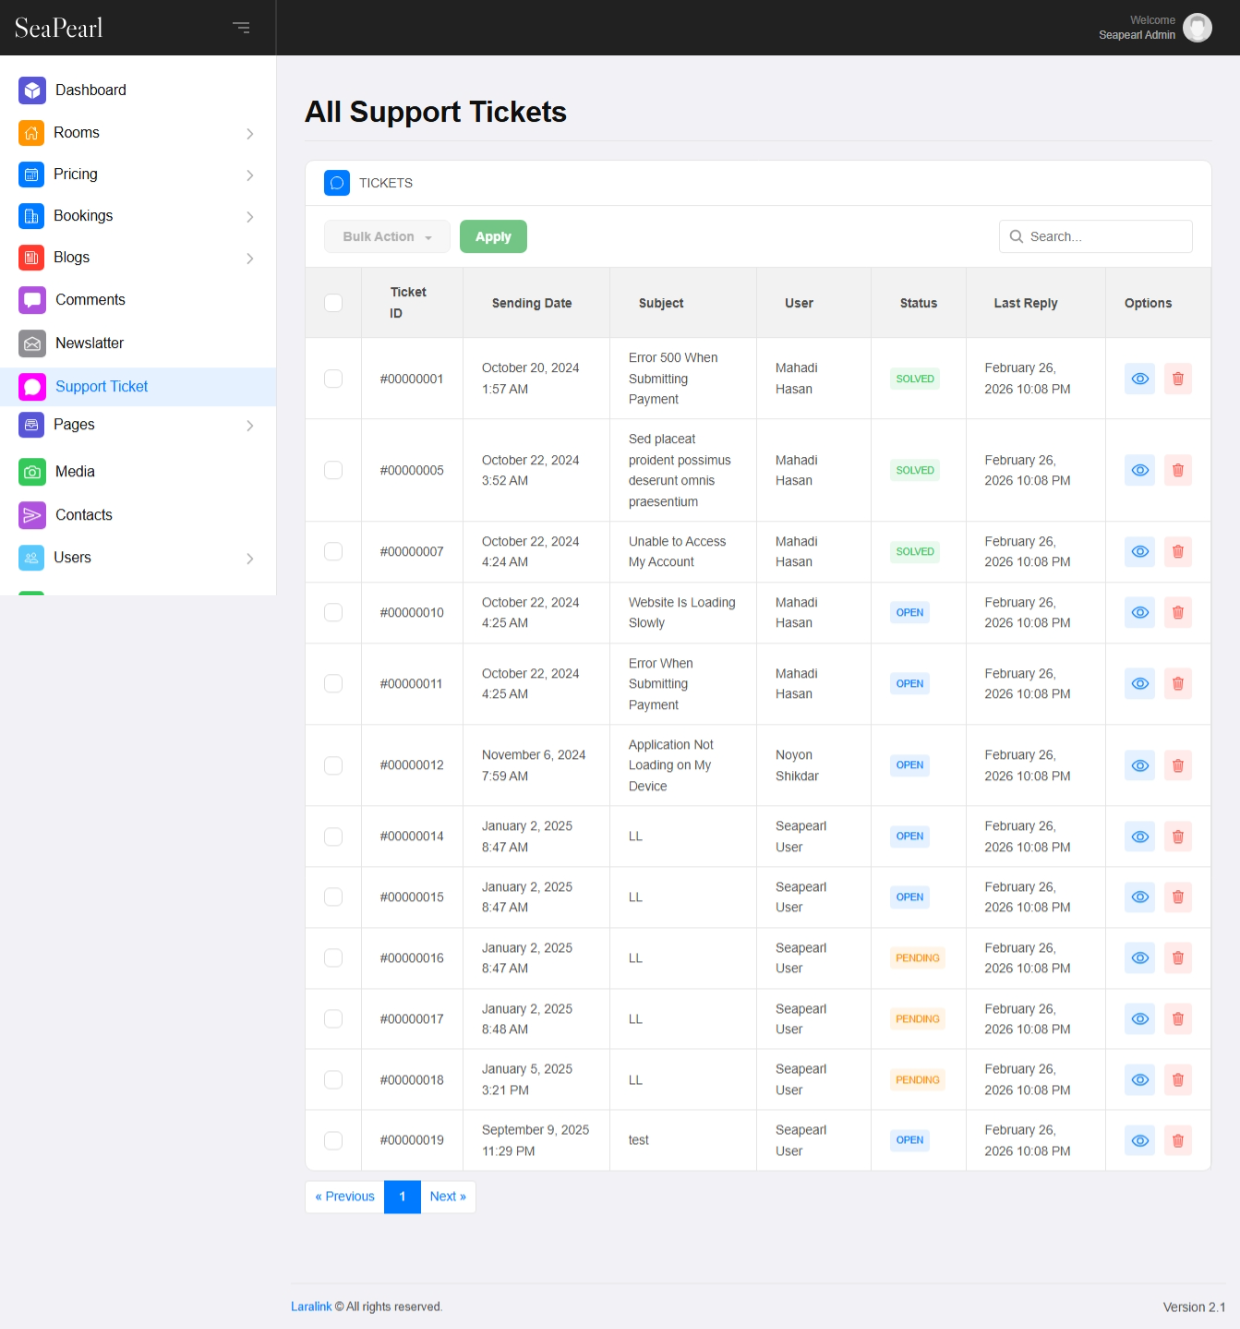Open the Seapearl Admin profile avatar
Screen dimensions: 1240x1329
(1196, 27)
